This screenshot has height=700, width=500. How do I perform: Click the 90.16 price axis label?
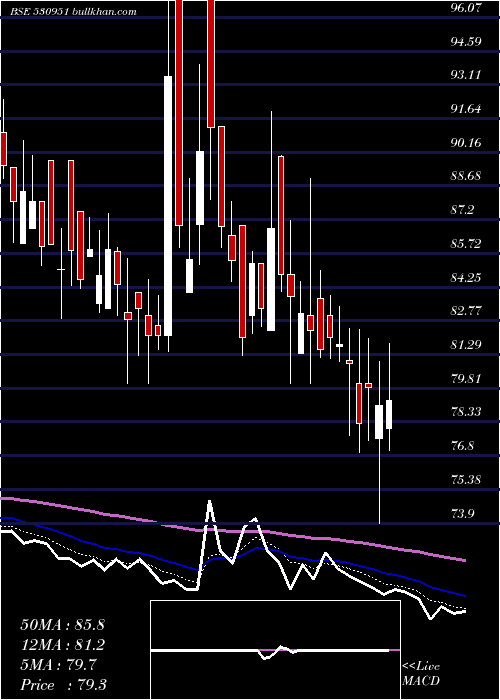coord(466,143)
